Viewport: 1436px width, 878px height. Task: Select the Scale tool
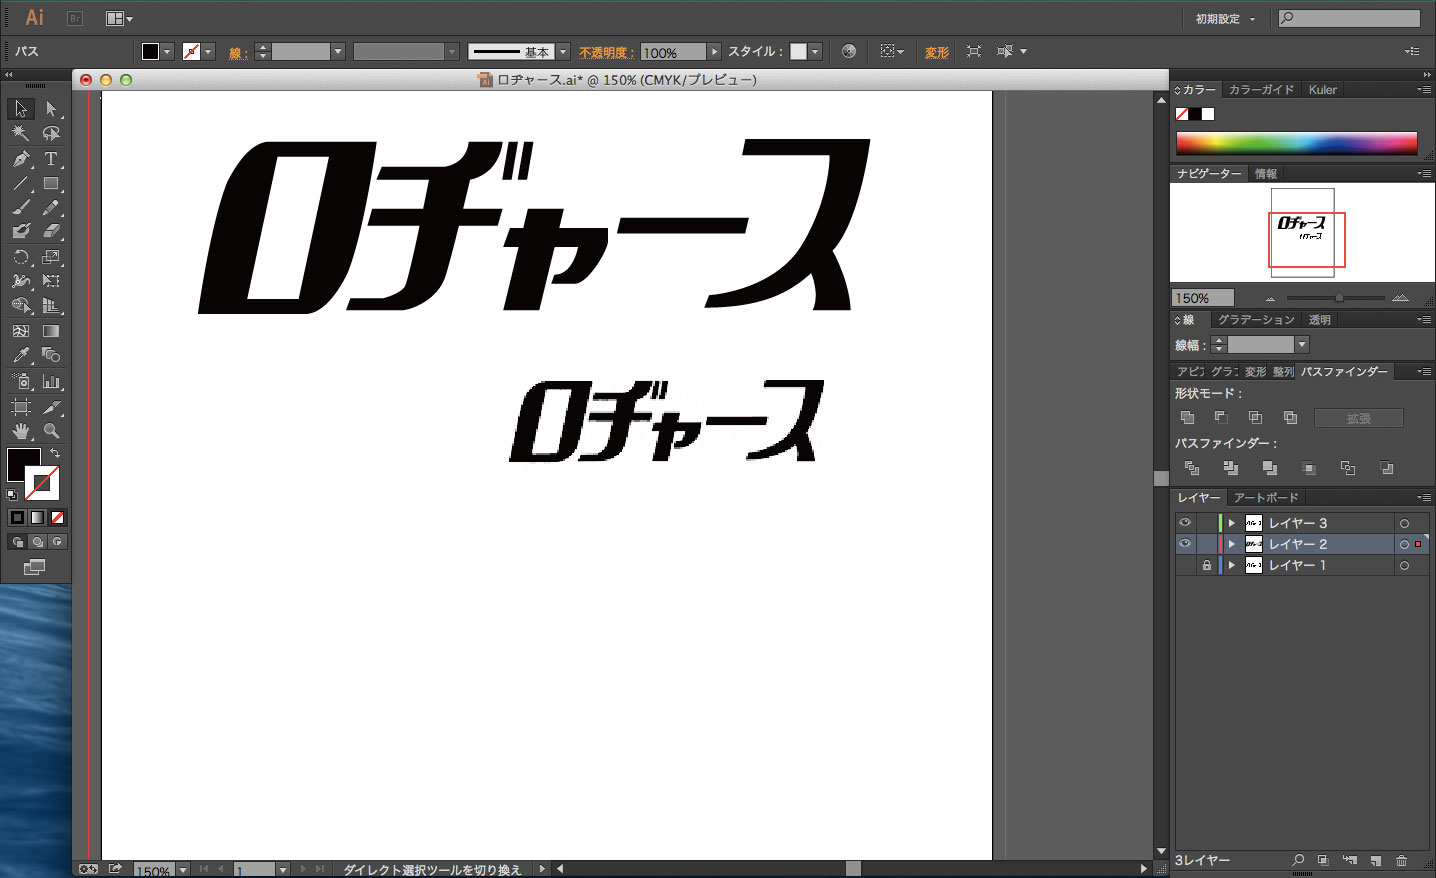point(51,257)
